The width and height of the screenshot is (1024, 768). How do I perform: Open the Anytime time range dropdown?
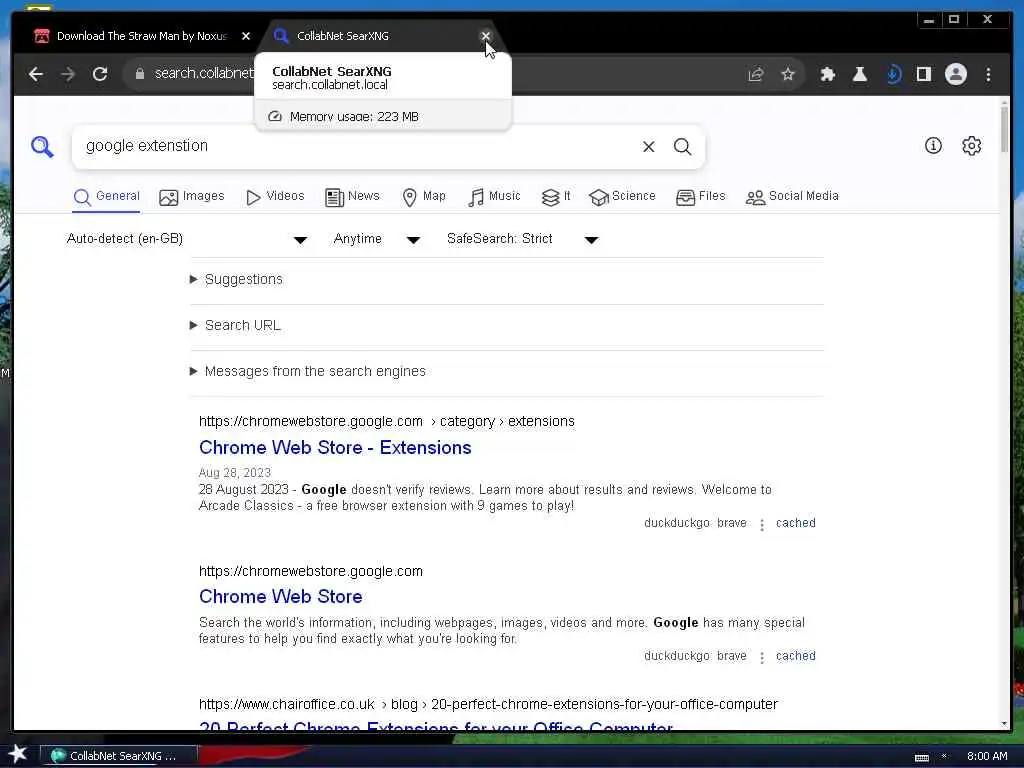(x=376, y=239)
